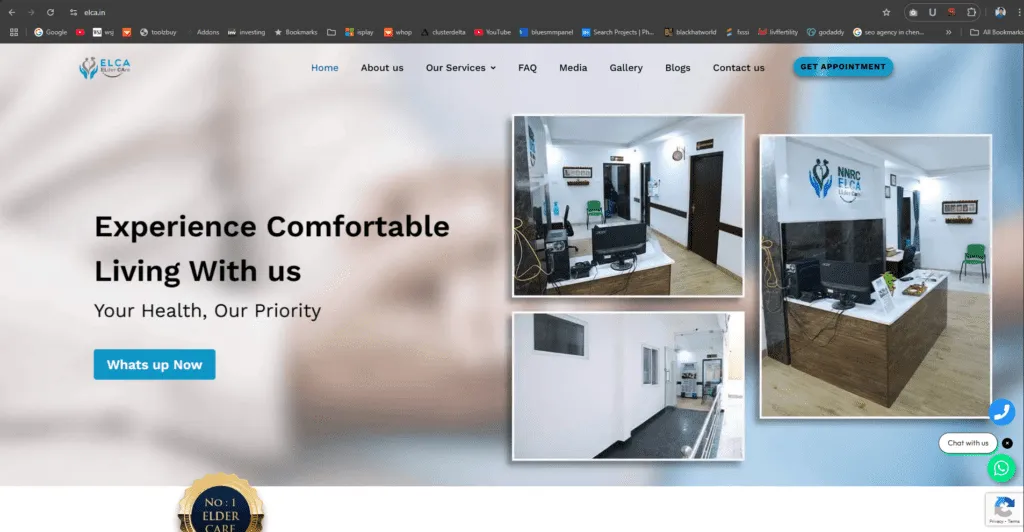
Task: Open the starred Bookmarks shortcut
Action: pyautogui.click(x=296, y=32)
